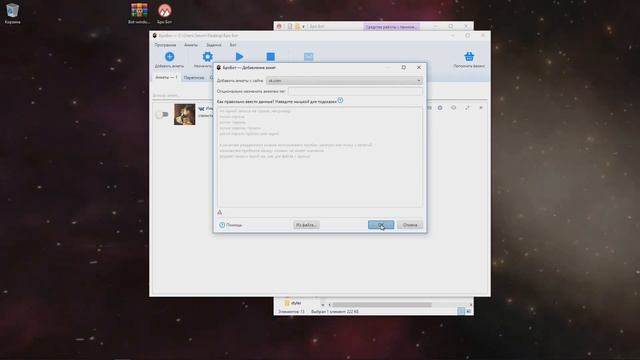640x360 pixels.
Task: Click the highlighted ribbon tab in Explorer window
Action: pos(391,27)
